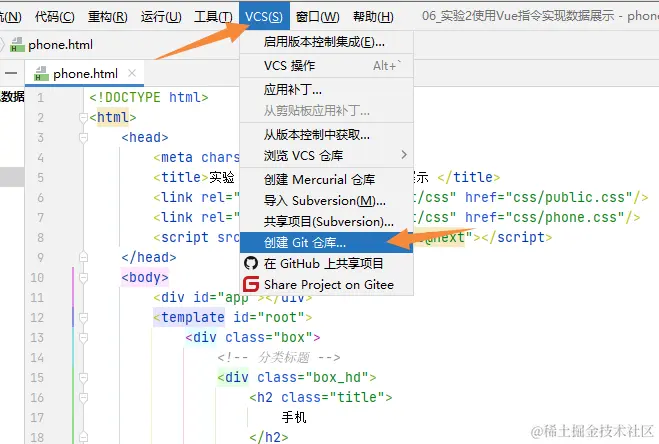The height and width of the screenshot is (444, 659).
Task: Open the 代码(C) menu
Action: pos(55,16)
